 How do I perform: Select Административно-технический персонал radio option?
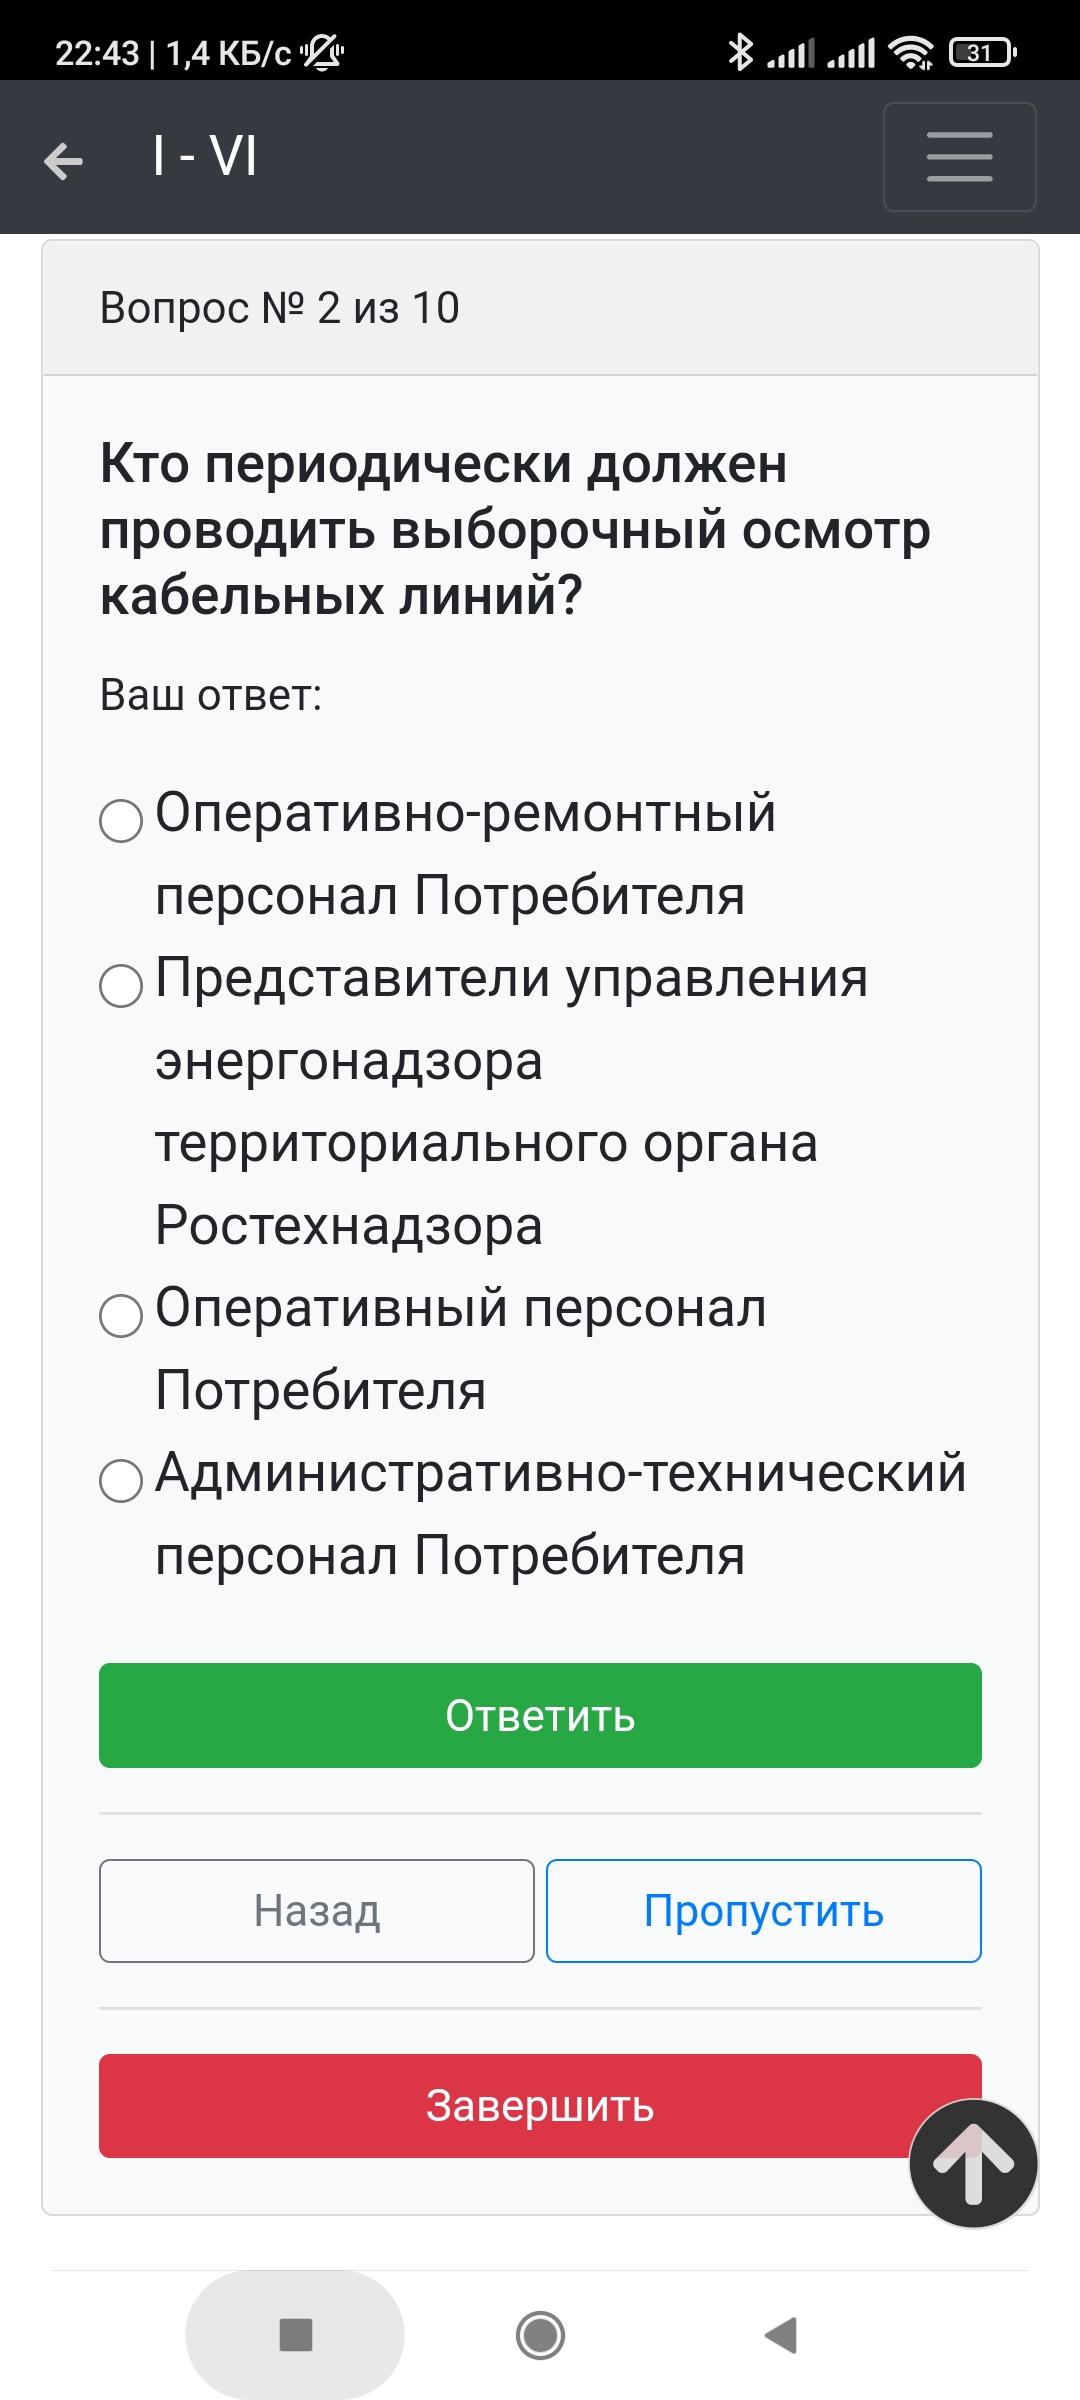pos(121,1481)
